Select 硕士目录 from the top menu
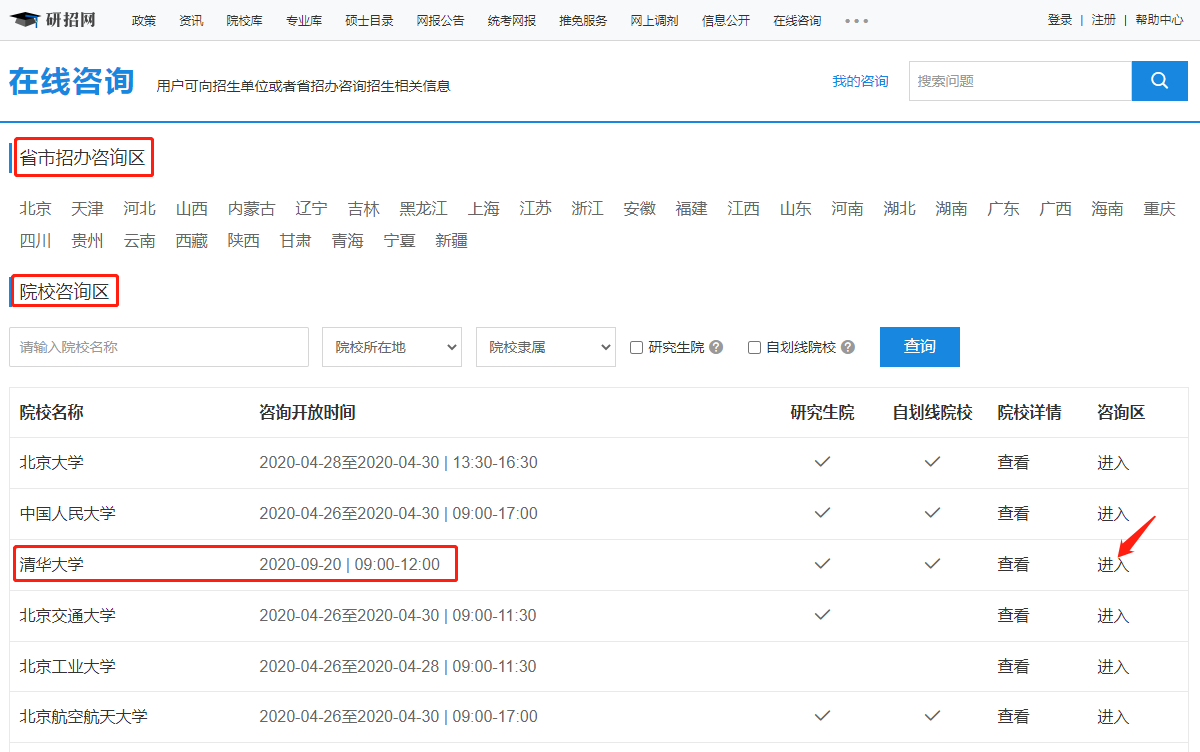This screenshot has width=1200, height=752. click(369, 21)
